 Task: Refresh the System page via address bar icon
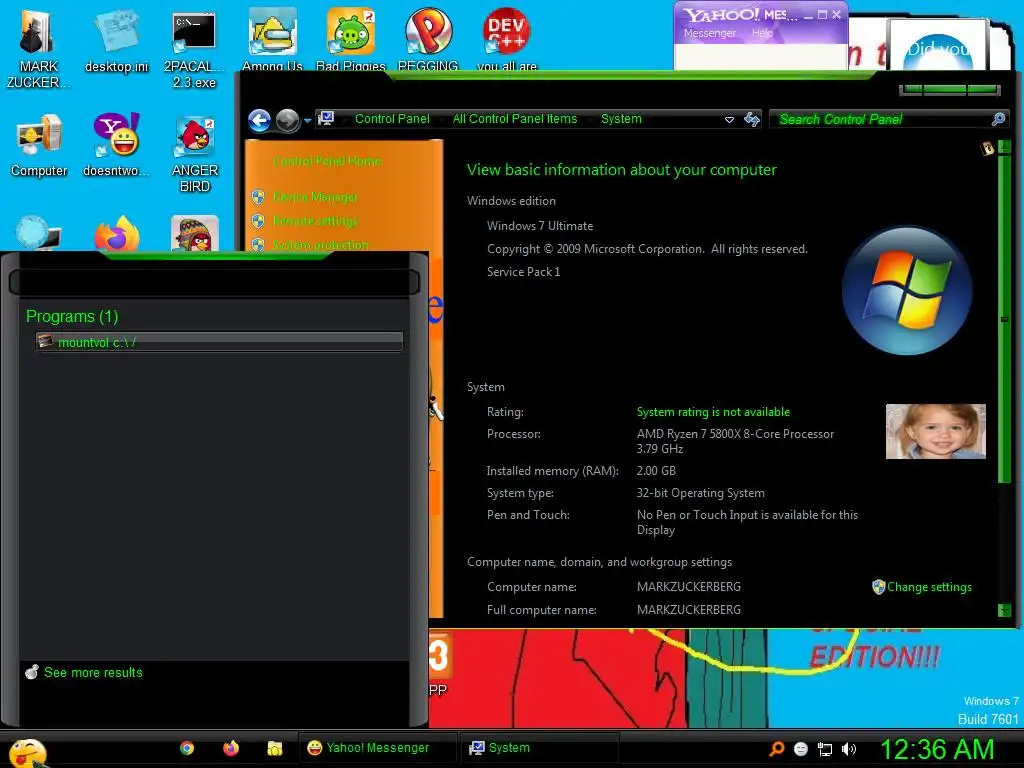click(752, 119)
